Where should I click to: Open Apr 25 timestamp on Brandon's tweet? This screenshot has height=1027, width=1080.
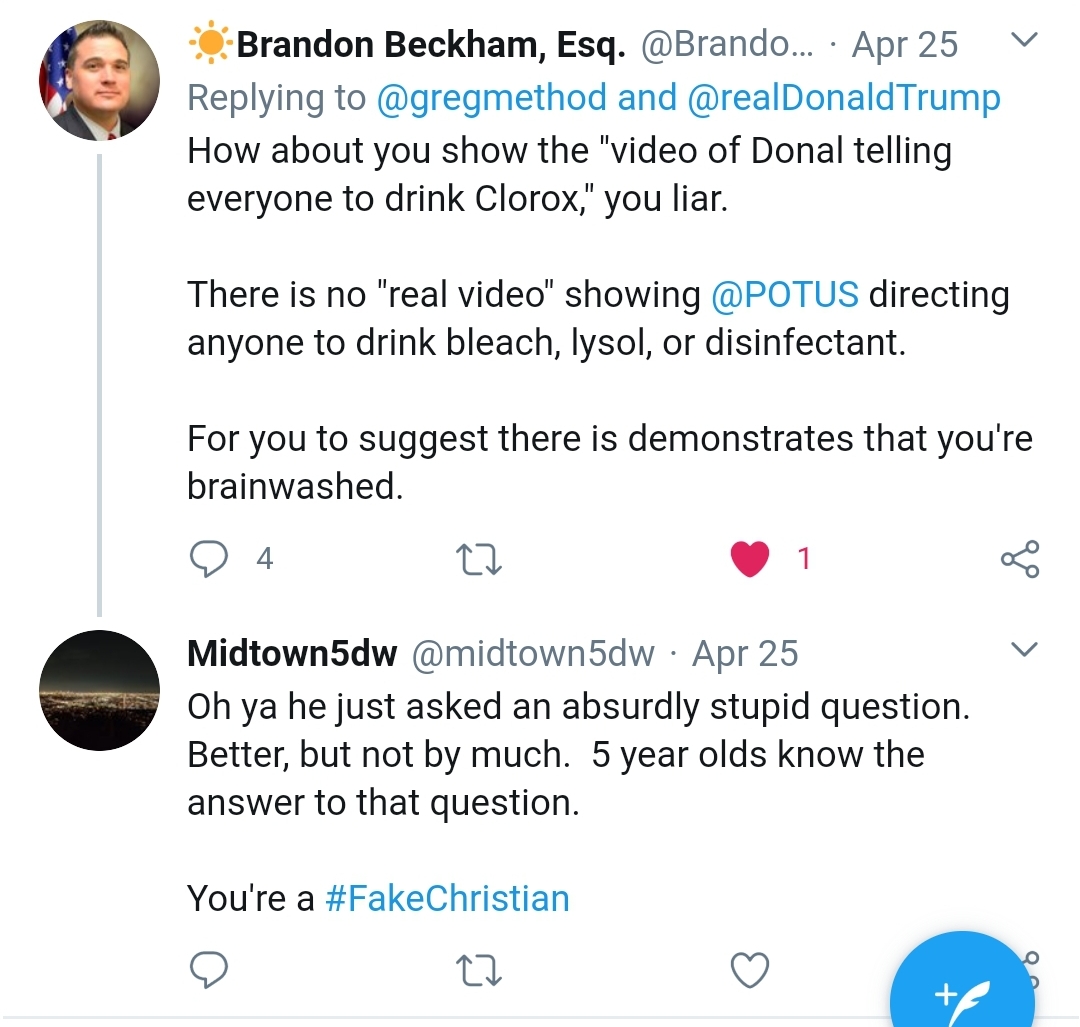904,45
